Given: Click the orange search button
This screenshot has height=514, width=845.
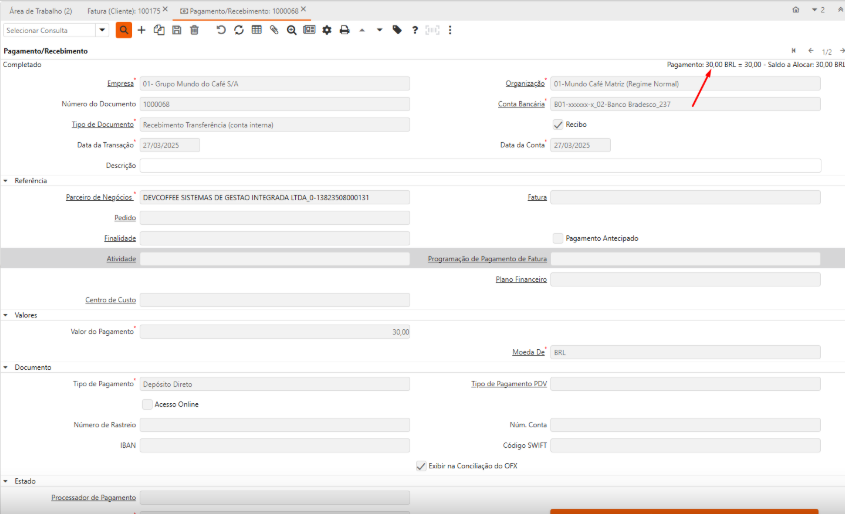Looking at the screenshot, I should (x=124, y=30).
